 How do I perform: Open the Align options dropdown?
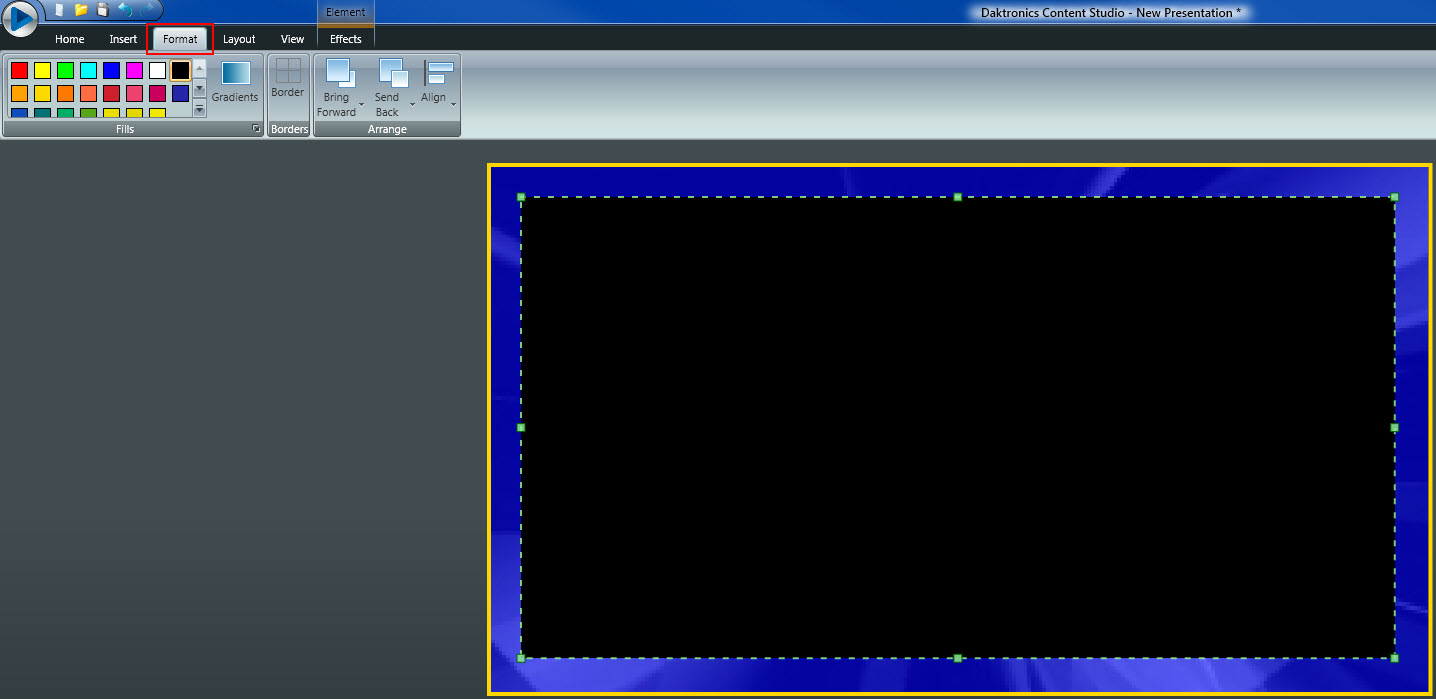pyautogui.click(x=453, y=105)
